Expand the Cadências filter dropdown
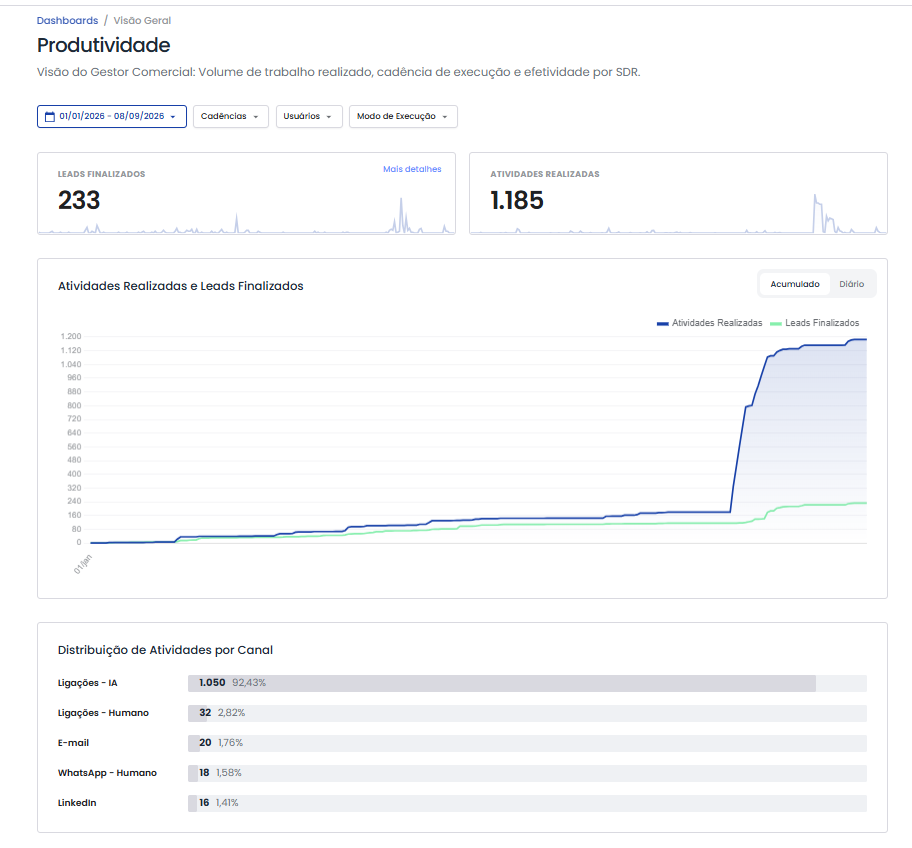The height and width of the screenshot is (848, 912). click(x=230, y=116)
